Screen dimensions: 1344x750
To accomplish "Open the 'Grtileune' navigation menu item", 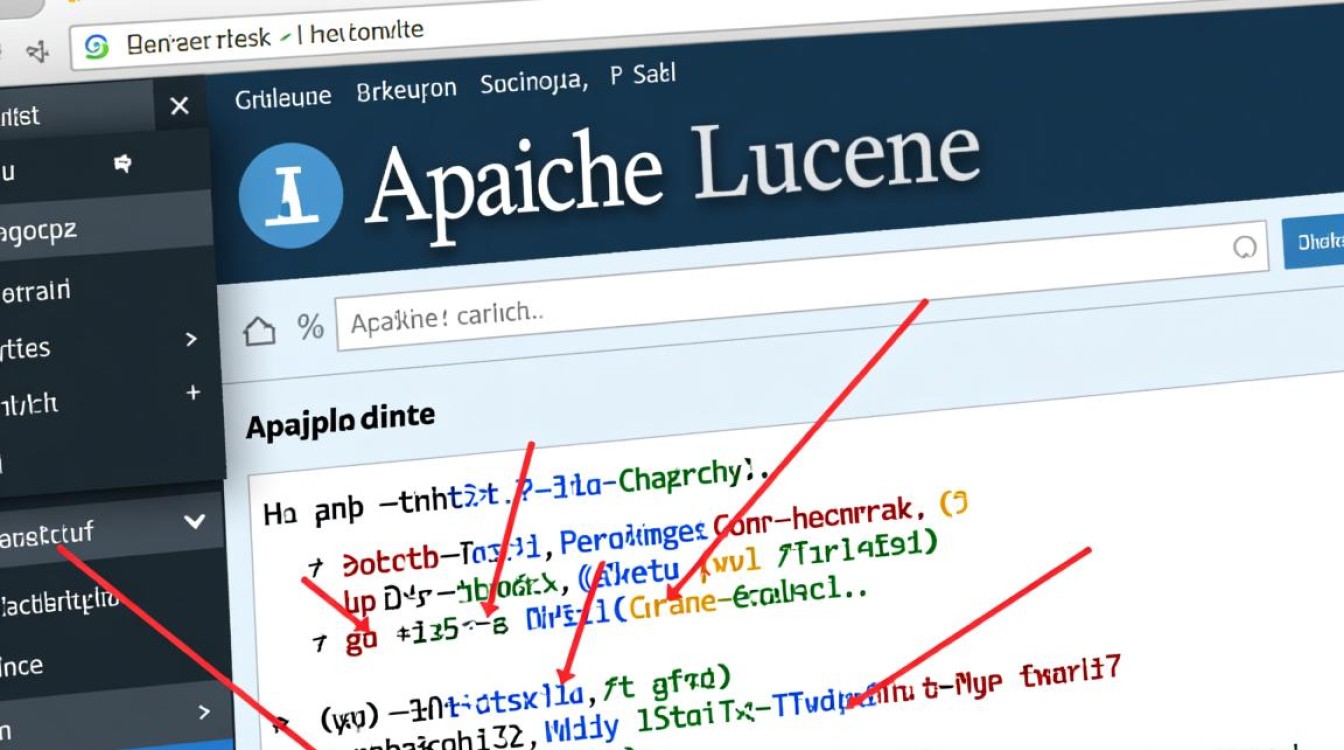I will (x=283, y=98).
